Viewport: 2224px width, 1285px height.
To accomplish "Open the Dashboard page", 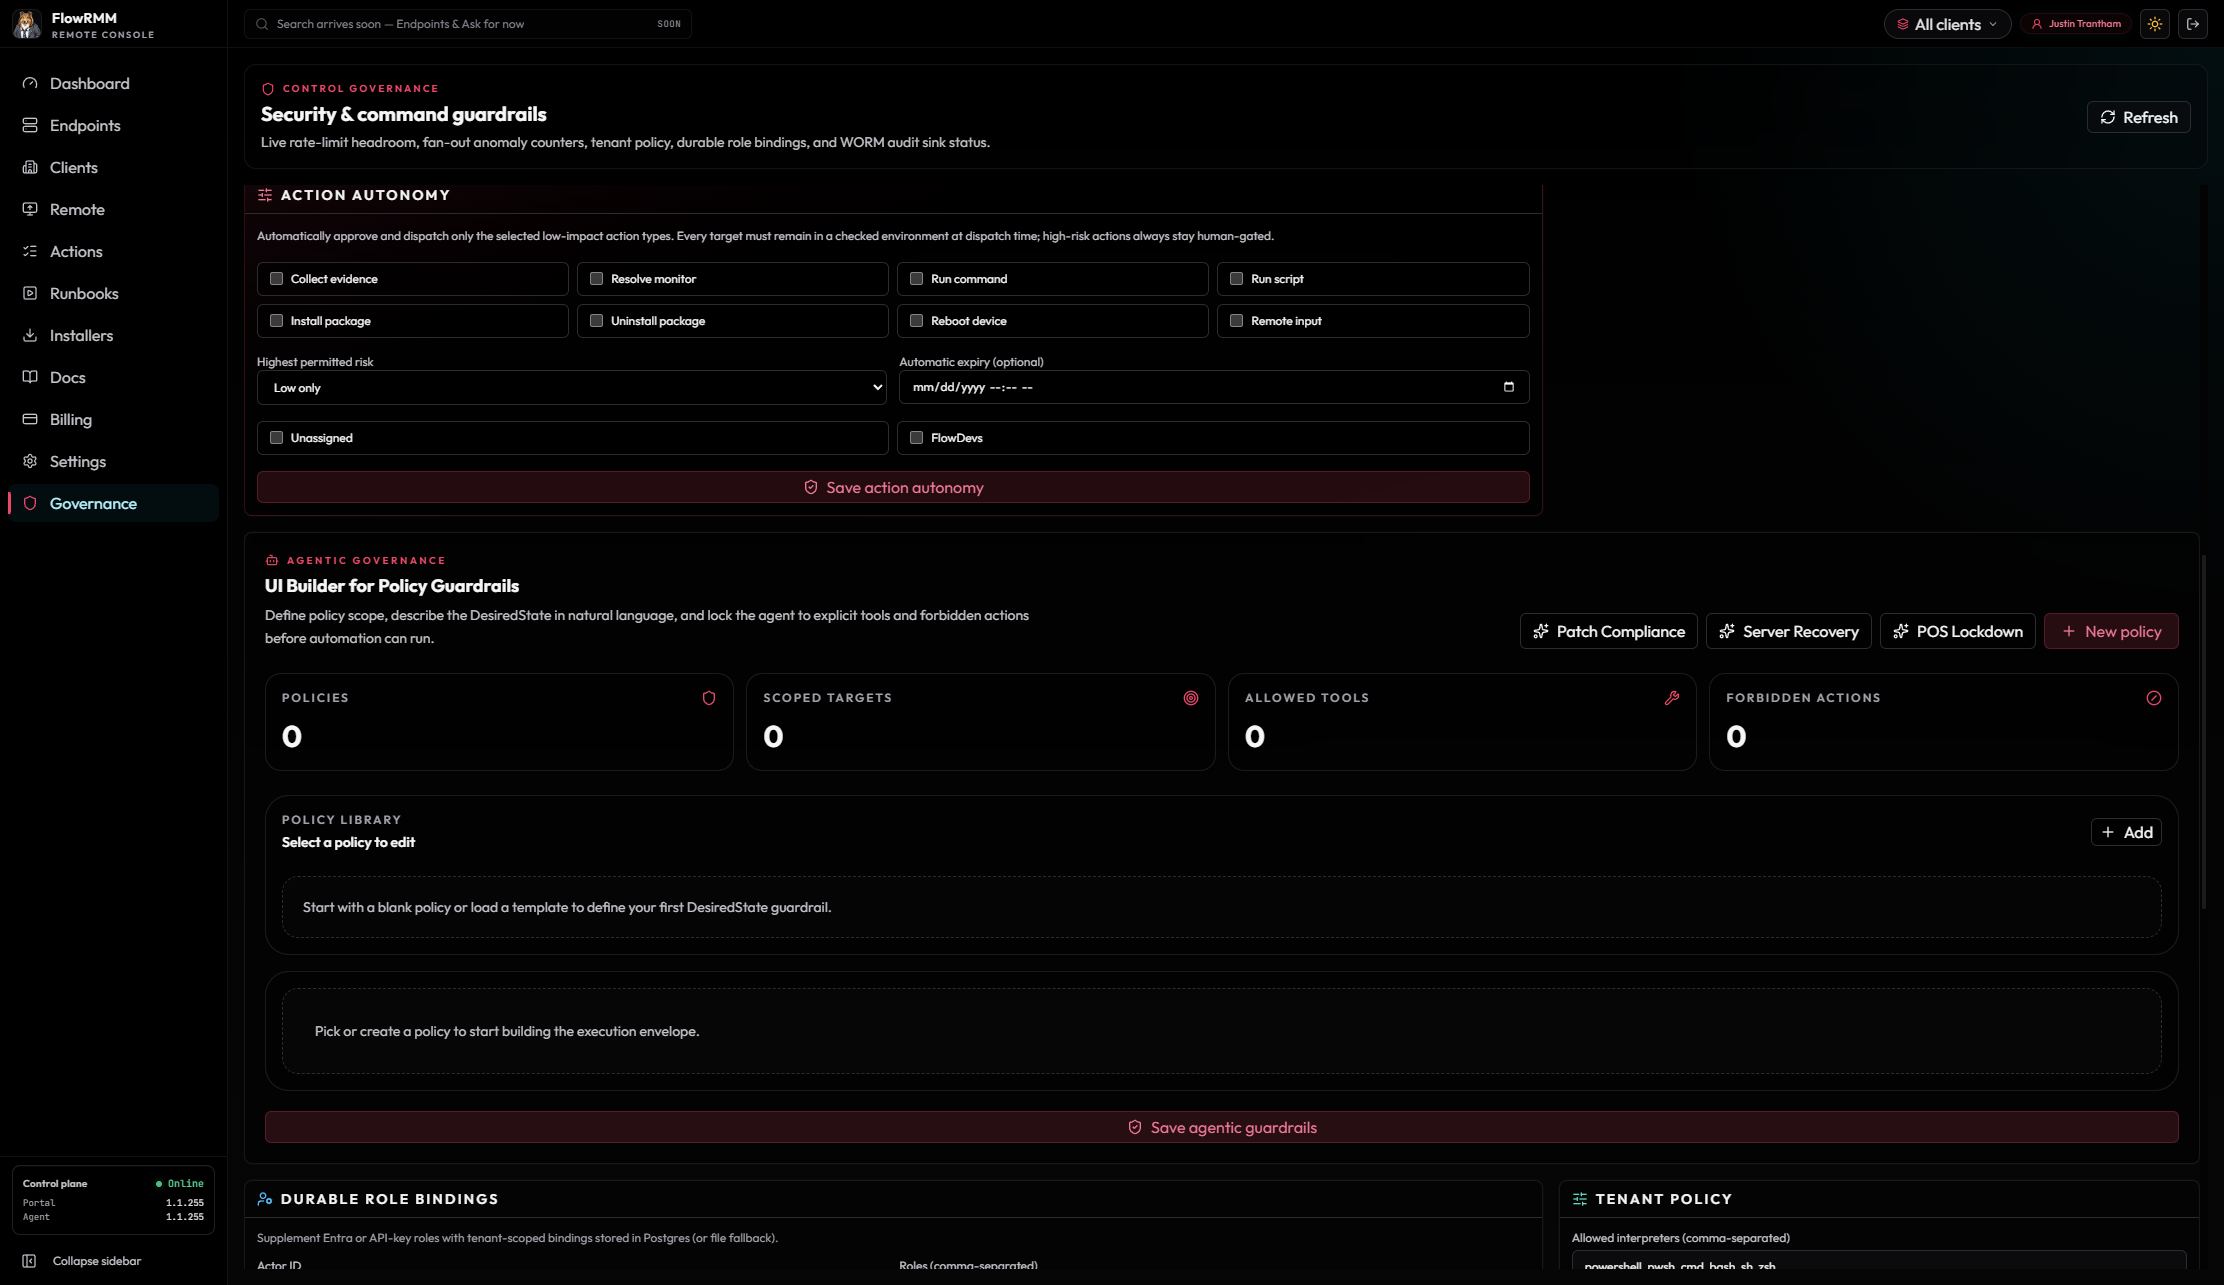I will coord(113,83).
